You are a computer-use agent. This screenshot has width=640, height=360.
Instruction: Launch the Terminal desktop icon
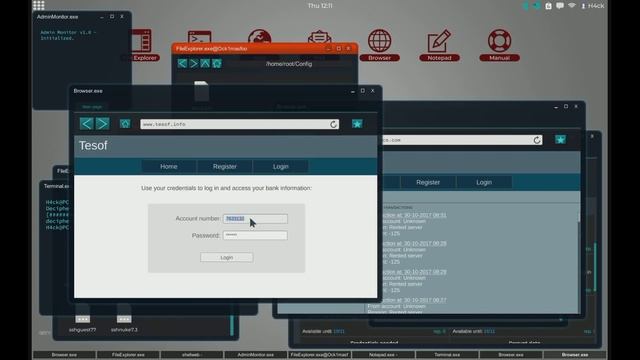(x=200, y=37)
